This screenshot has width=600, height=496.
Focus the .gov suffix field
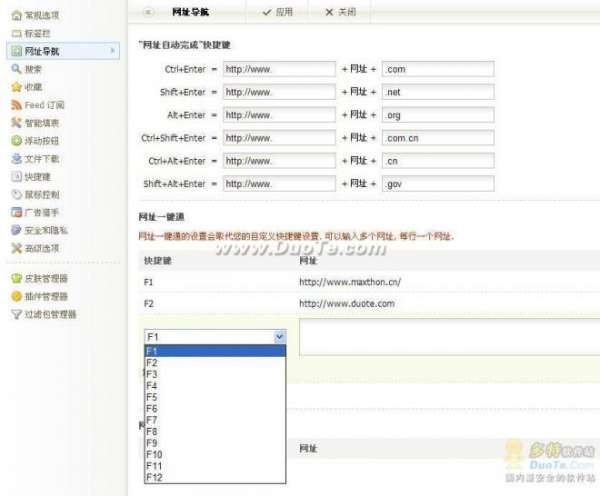438,184
